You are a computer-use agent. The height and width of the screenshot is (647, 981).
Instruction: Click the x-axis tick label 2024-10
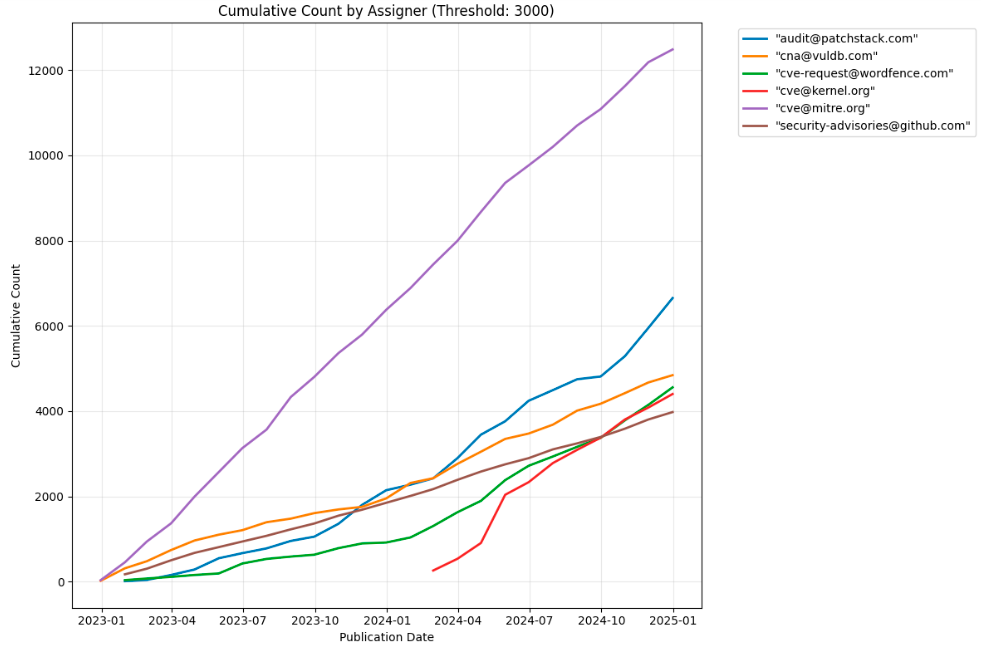click(602, 621)
